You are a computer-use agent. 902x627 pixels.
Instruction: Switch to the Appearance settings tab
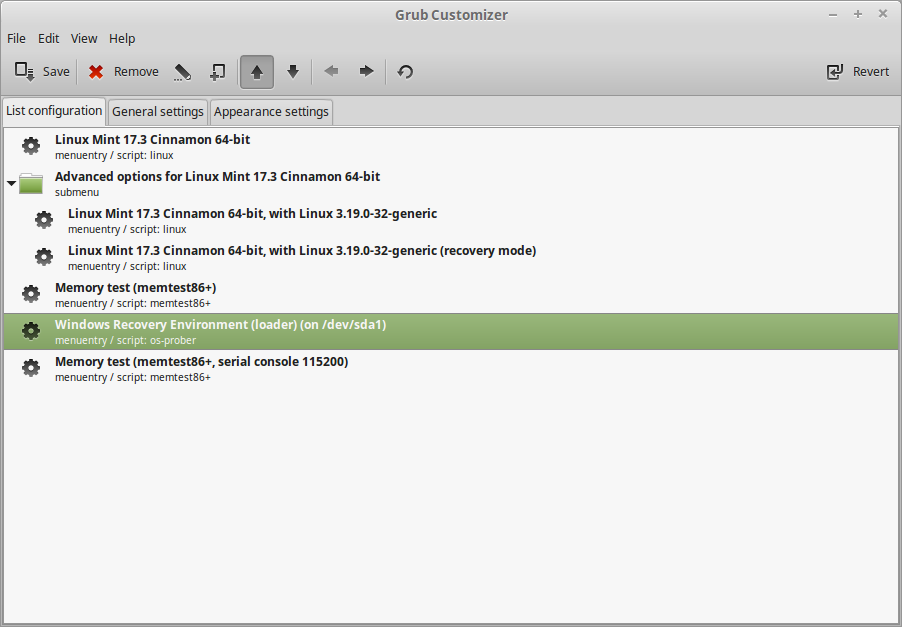272,112
